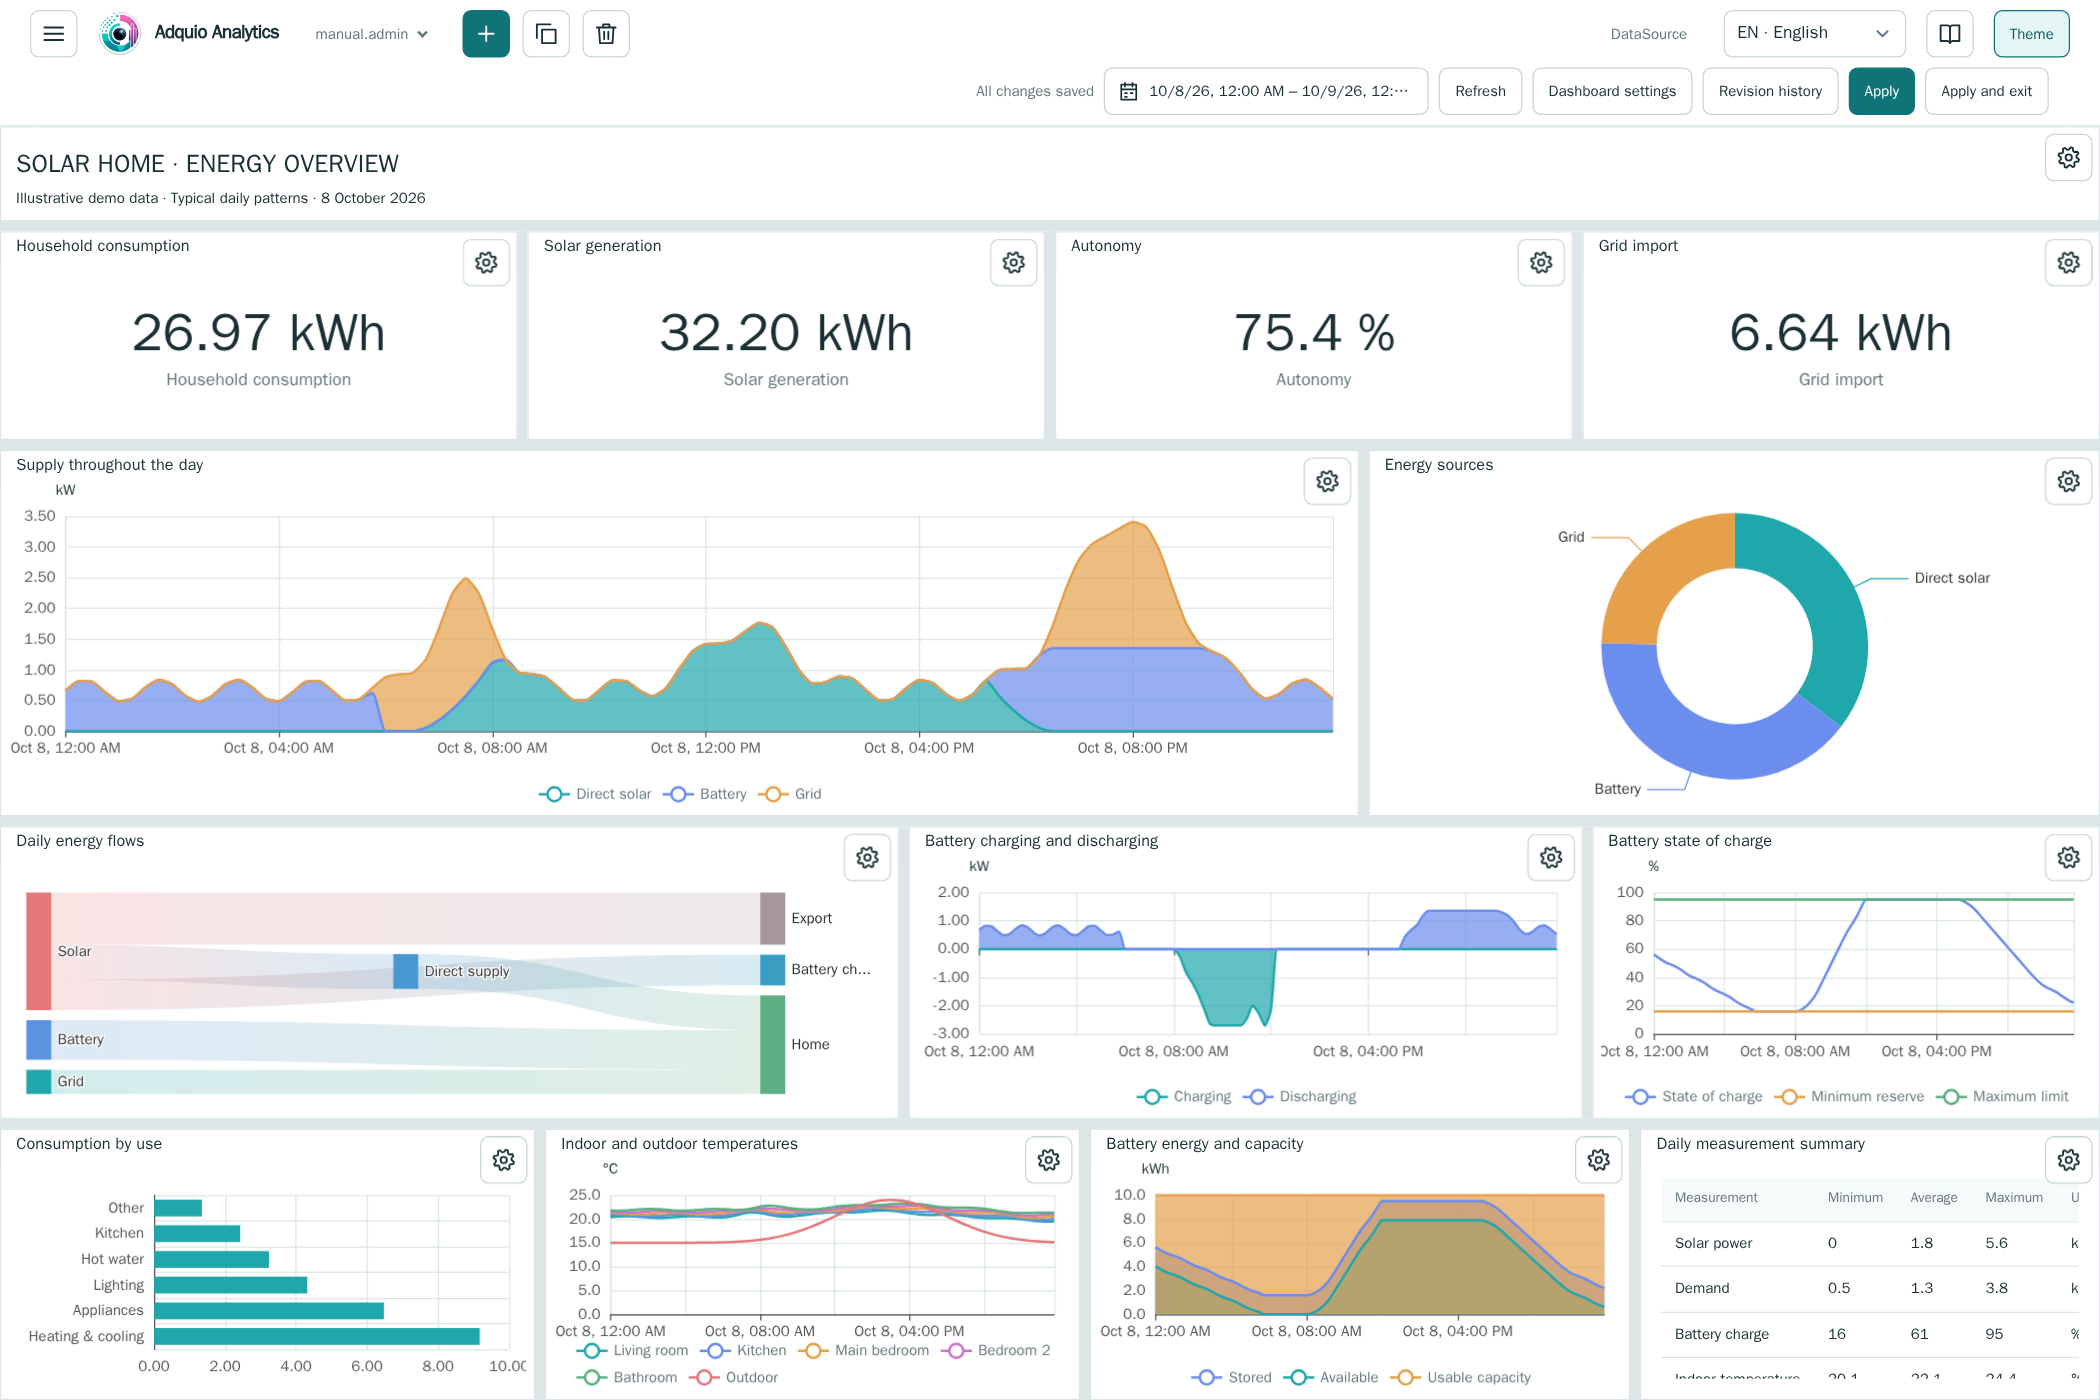
Task: Open Supply throughout the day settings gear
Action: point(1327,482)
